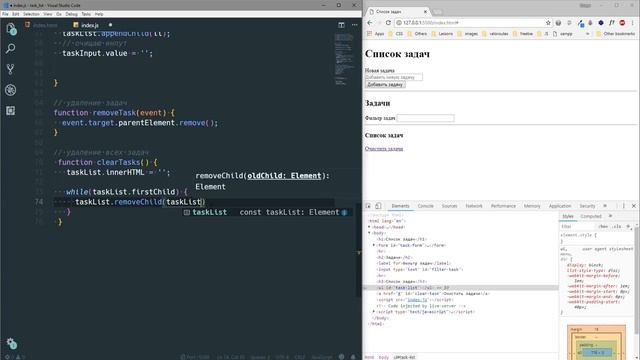Click the red extension icon in Chrome toolbar
640x360 pixels.
point(622,23)
